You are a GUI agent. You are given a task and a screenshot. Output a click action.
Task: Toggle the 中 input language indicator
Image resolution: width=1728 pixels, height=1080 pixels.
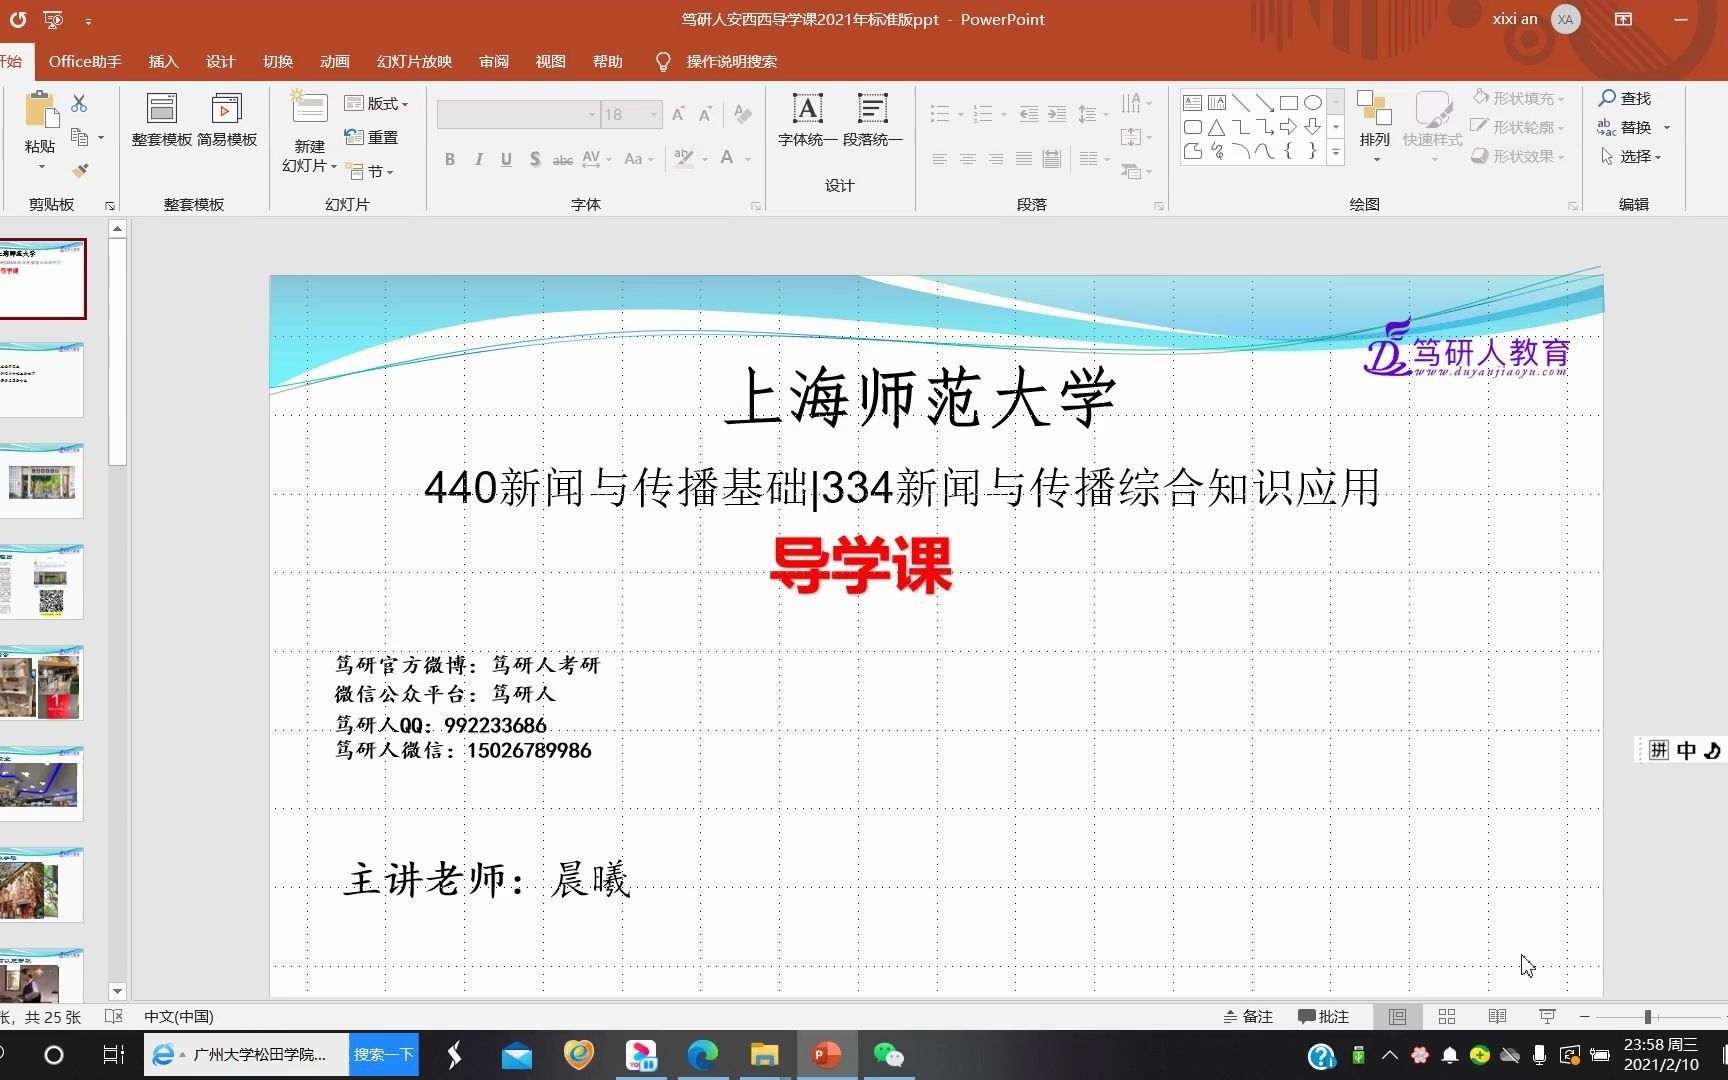pyautogui.click(x=1687, y=750)
